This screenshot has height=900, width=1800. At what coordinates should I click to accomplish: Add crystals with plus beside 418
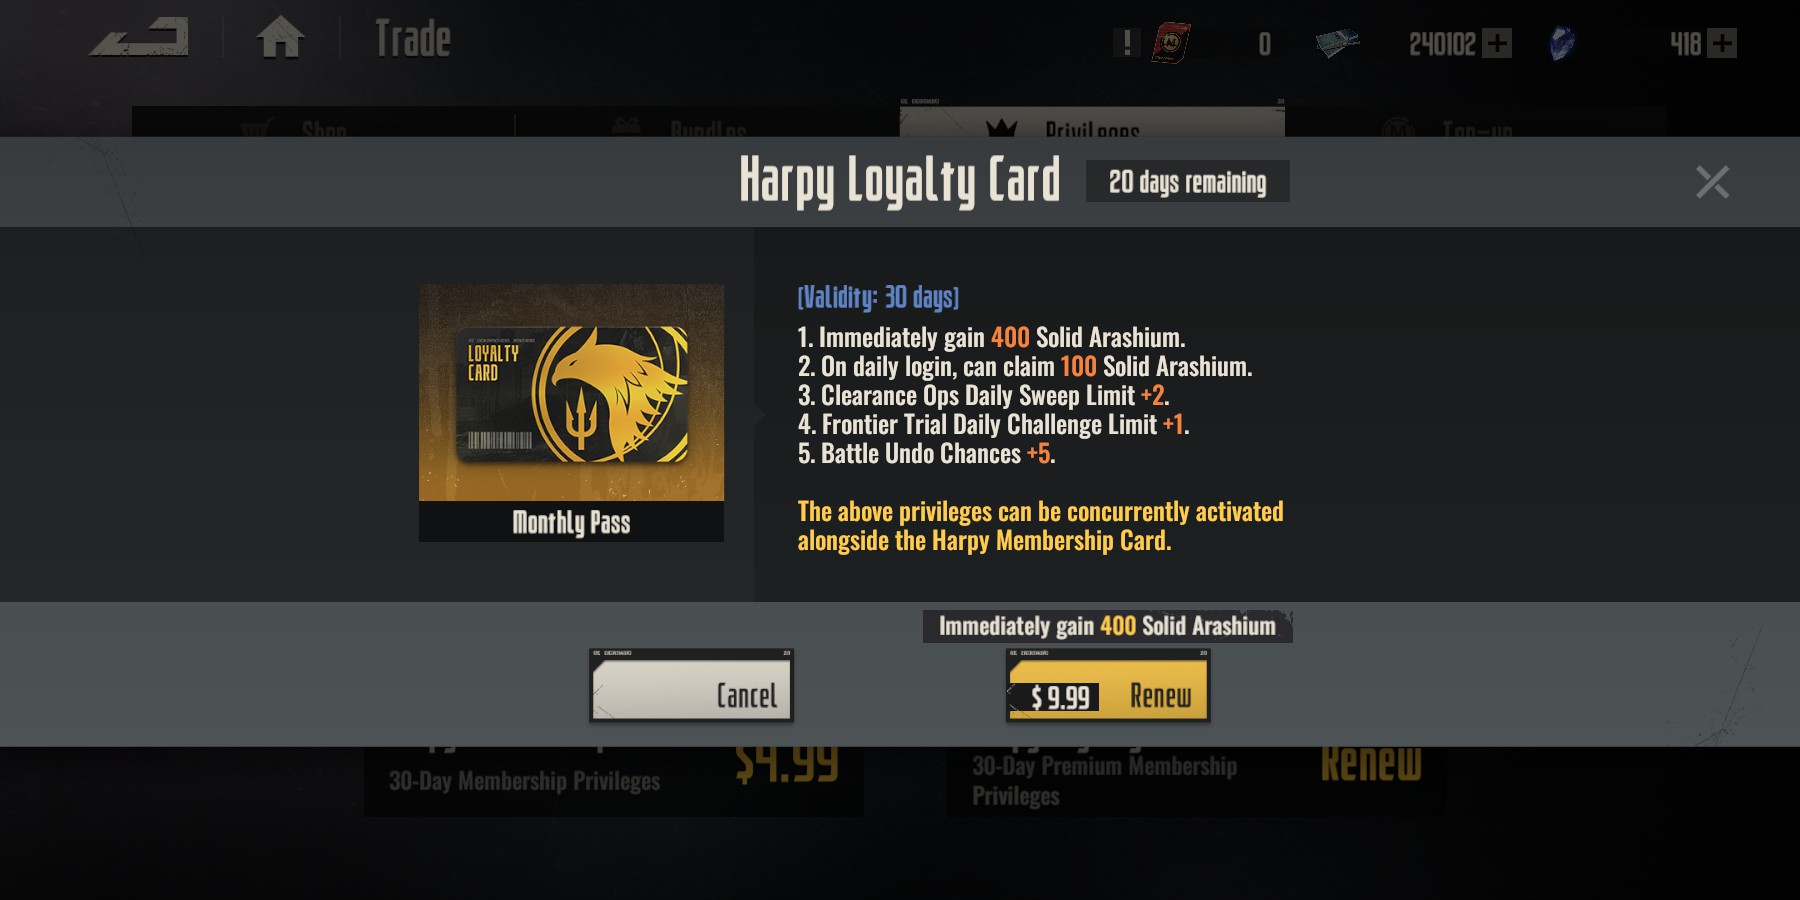pos(1722,43)
